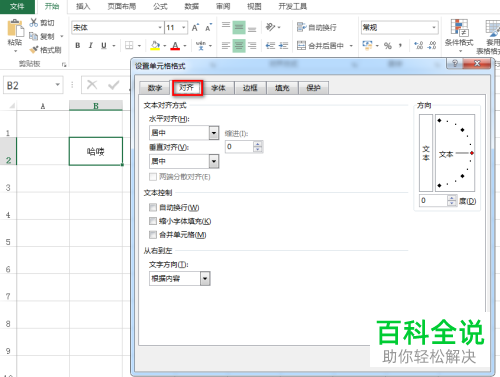The image size is (500, 377).
Task: Click the degrees input field
Action: (x=433, y=201)
